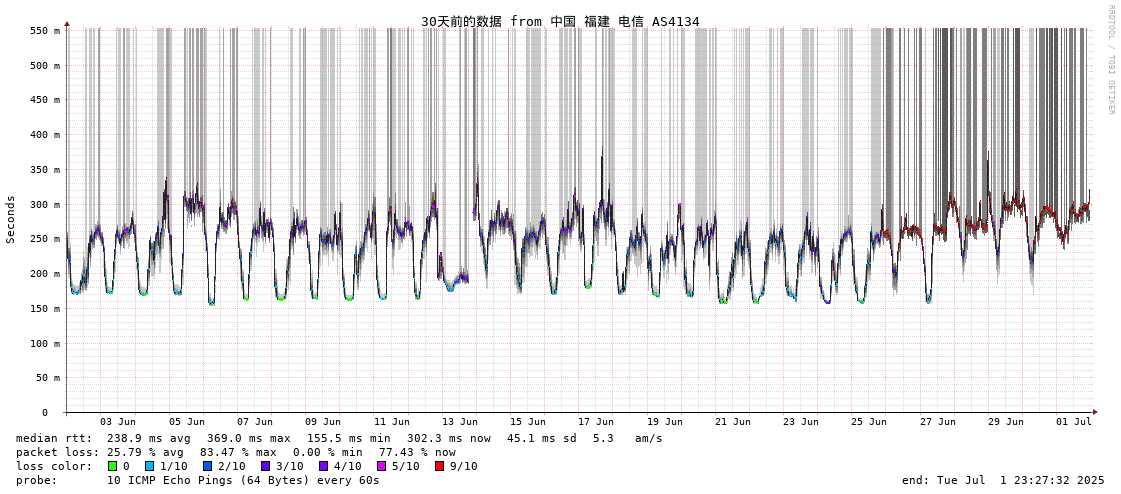Click the '11 Jun' date label
This screenshot has height=494, width=1121.
[x=392, y=423]
